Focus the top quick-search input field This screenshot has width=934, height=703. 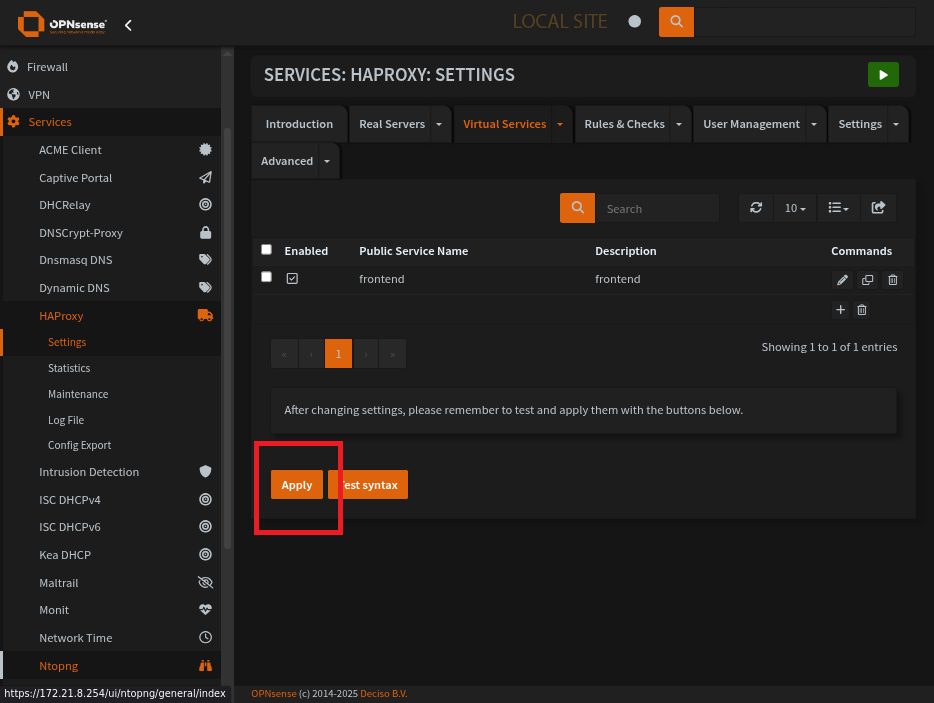[x=804, y=22]
